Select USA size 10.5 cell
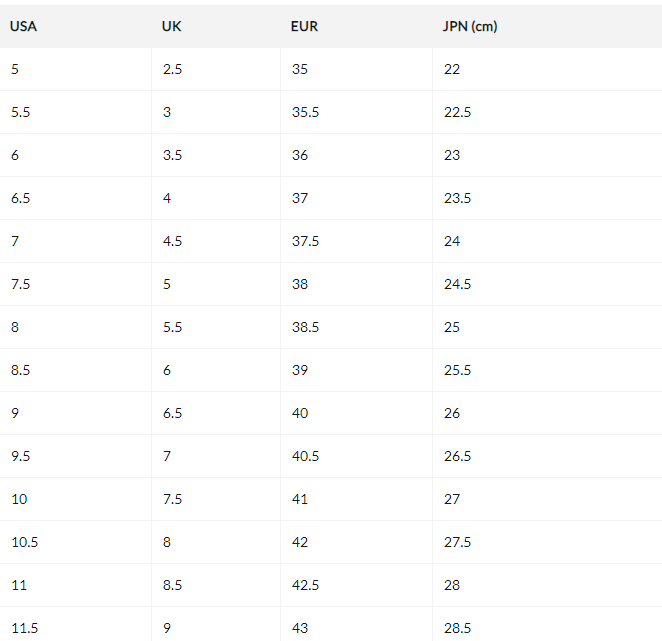 [x=24, y=542]
